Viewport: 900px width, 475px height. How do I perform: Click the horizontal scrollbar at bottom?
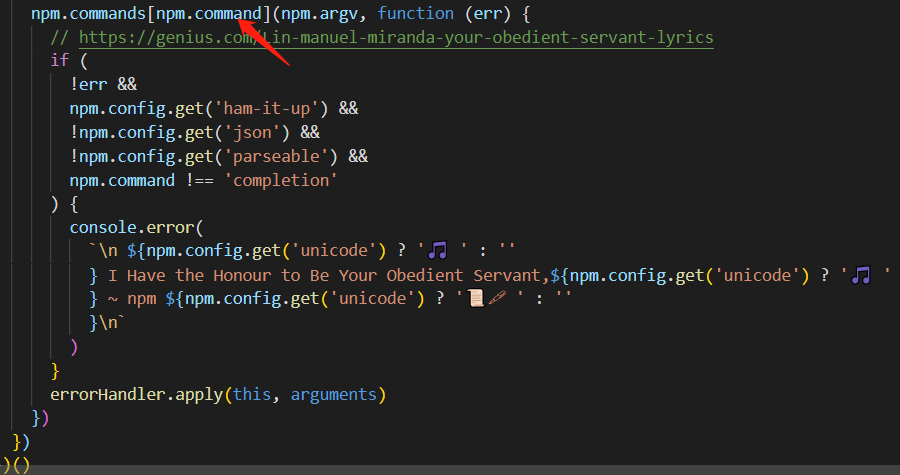[450, 470]
